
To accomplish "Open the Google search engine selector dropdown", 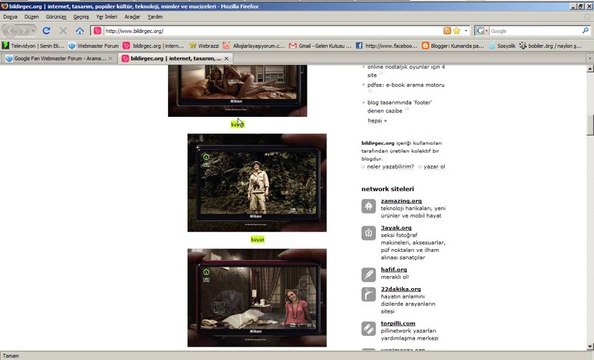I will (x=481, y=31).
